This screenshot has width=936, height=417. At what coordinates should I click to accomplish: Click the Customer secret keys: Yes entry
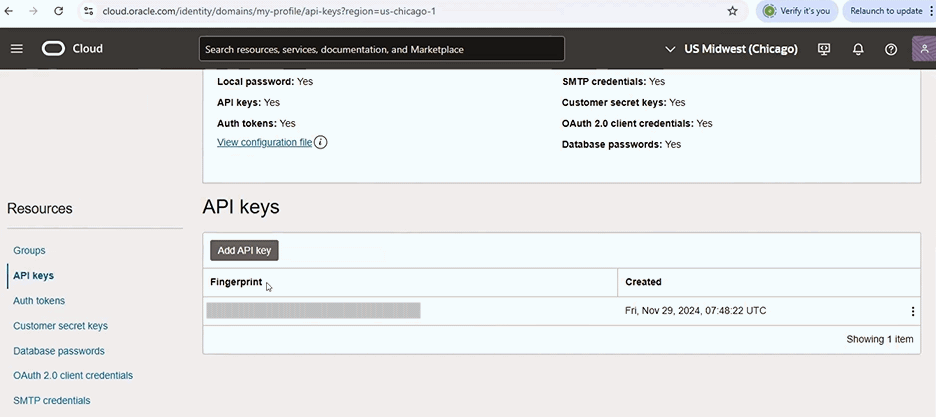623,103
